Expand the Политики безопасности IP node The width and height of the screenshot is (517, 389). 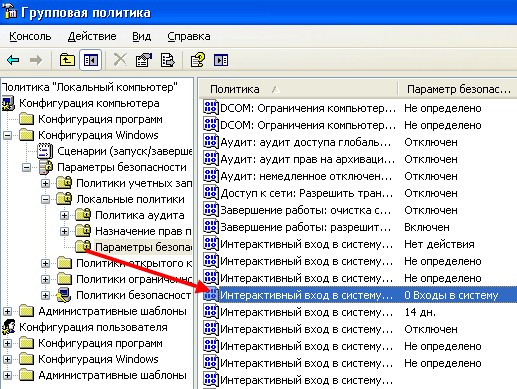point(45,295)
